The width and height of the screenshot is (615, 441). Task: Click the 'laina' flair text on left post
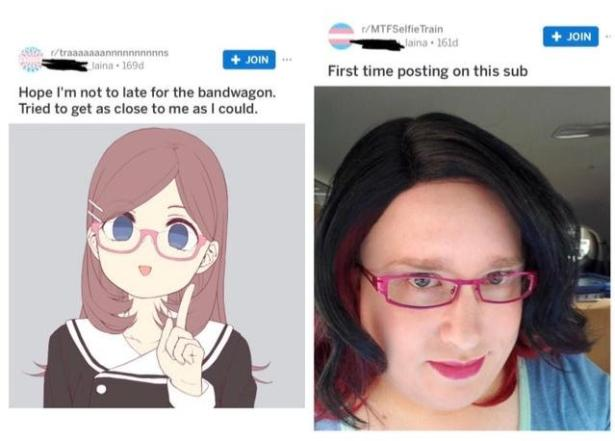(103, 66)
